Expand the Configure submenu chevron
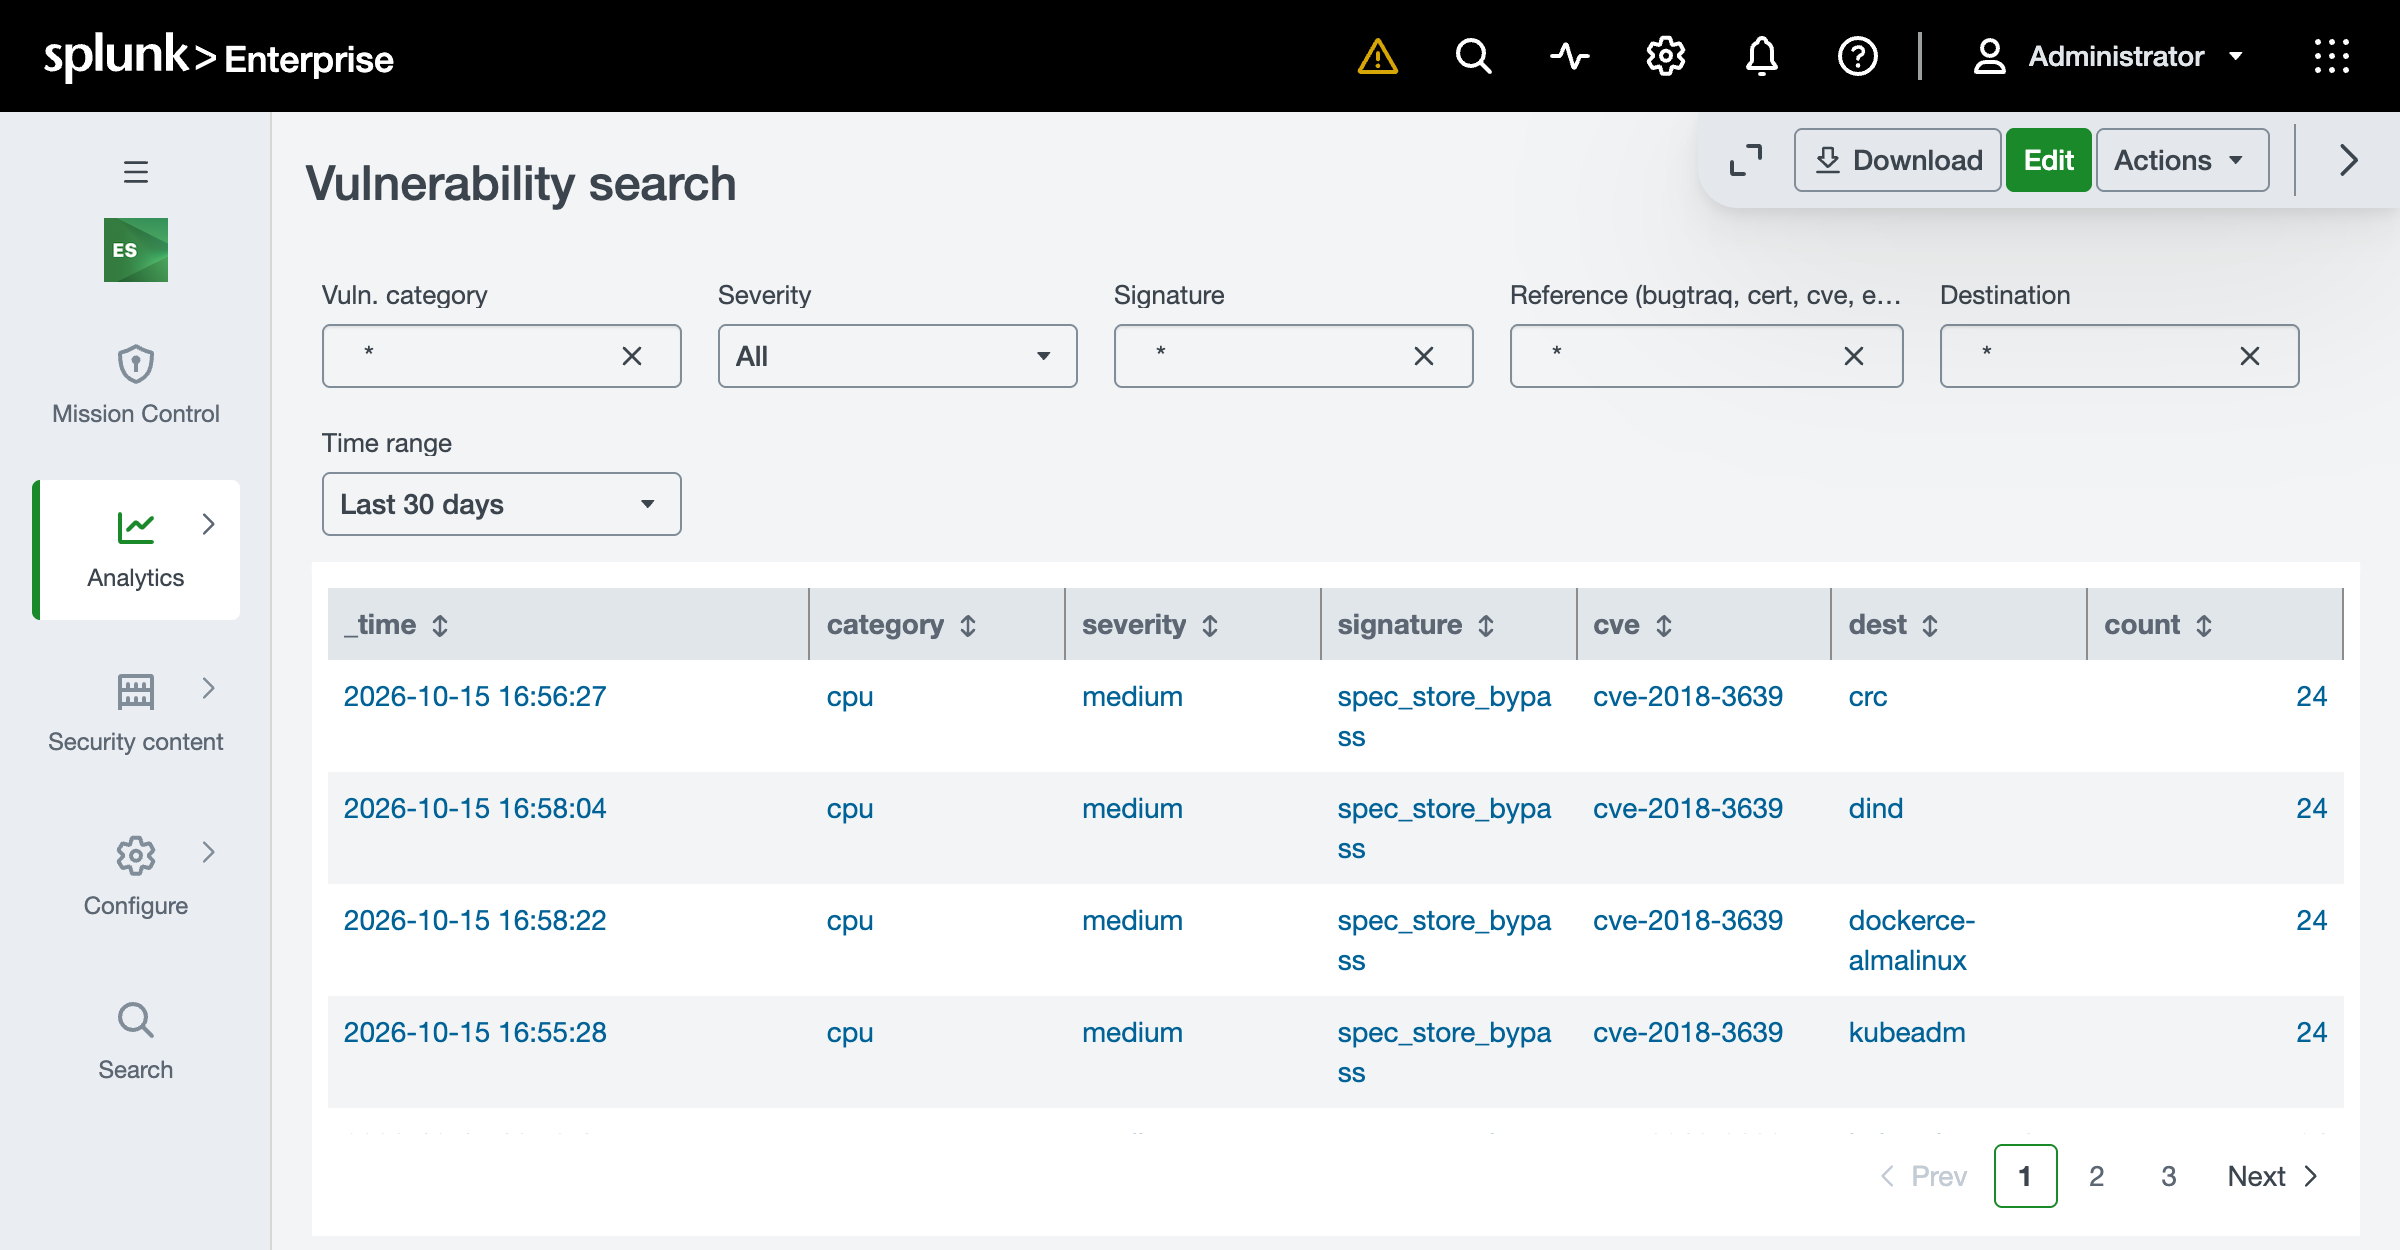Image resolution: width=2400 pixels, height=1250 pixels. coord(208,852)
